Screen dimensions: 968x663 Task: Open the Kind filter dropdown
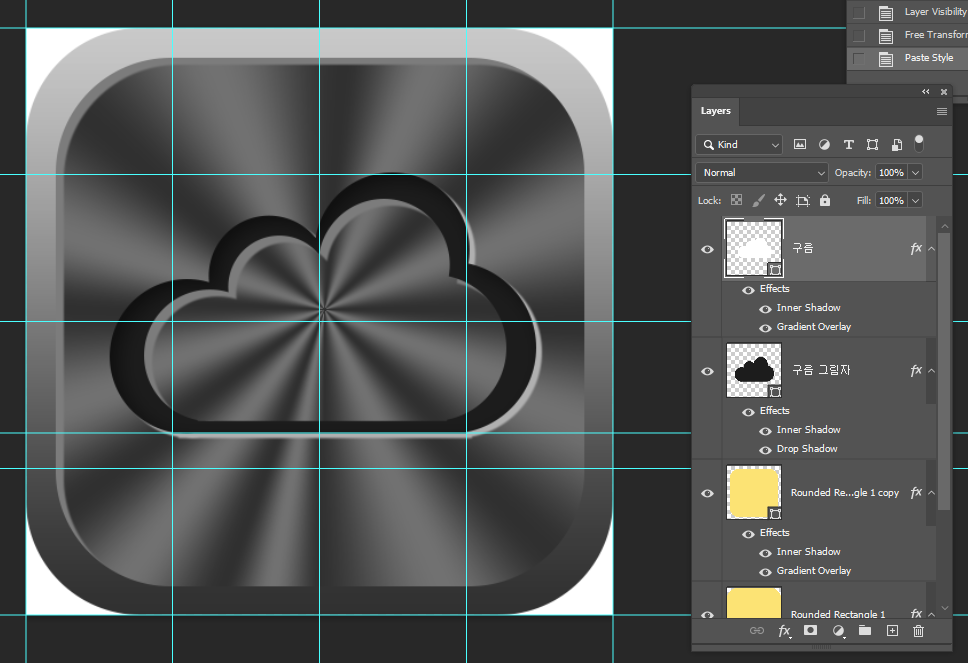coord(739,144)
